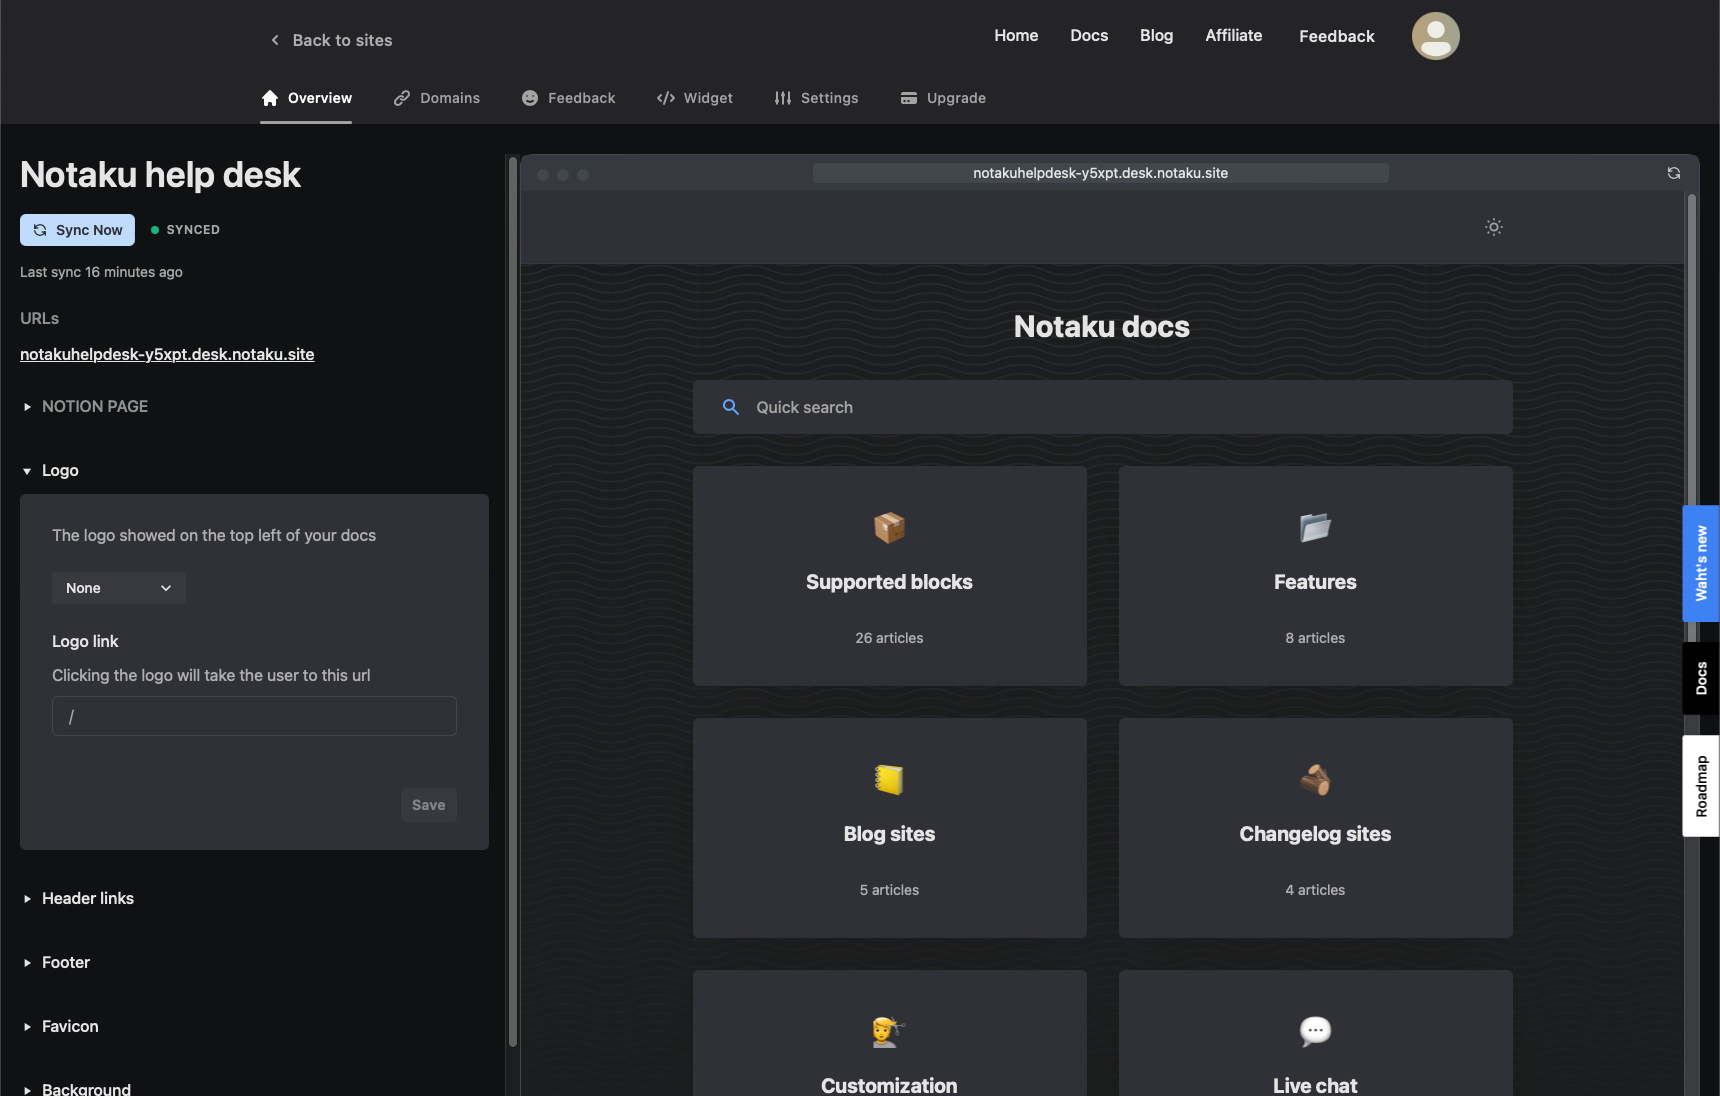Click the Quick search field
Screen dimensions: 1720x1096
pos(1102,407)
